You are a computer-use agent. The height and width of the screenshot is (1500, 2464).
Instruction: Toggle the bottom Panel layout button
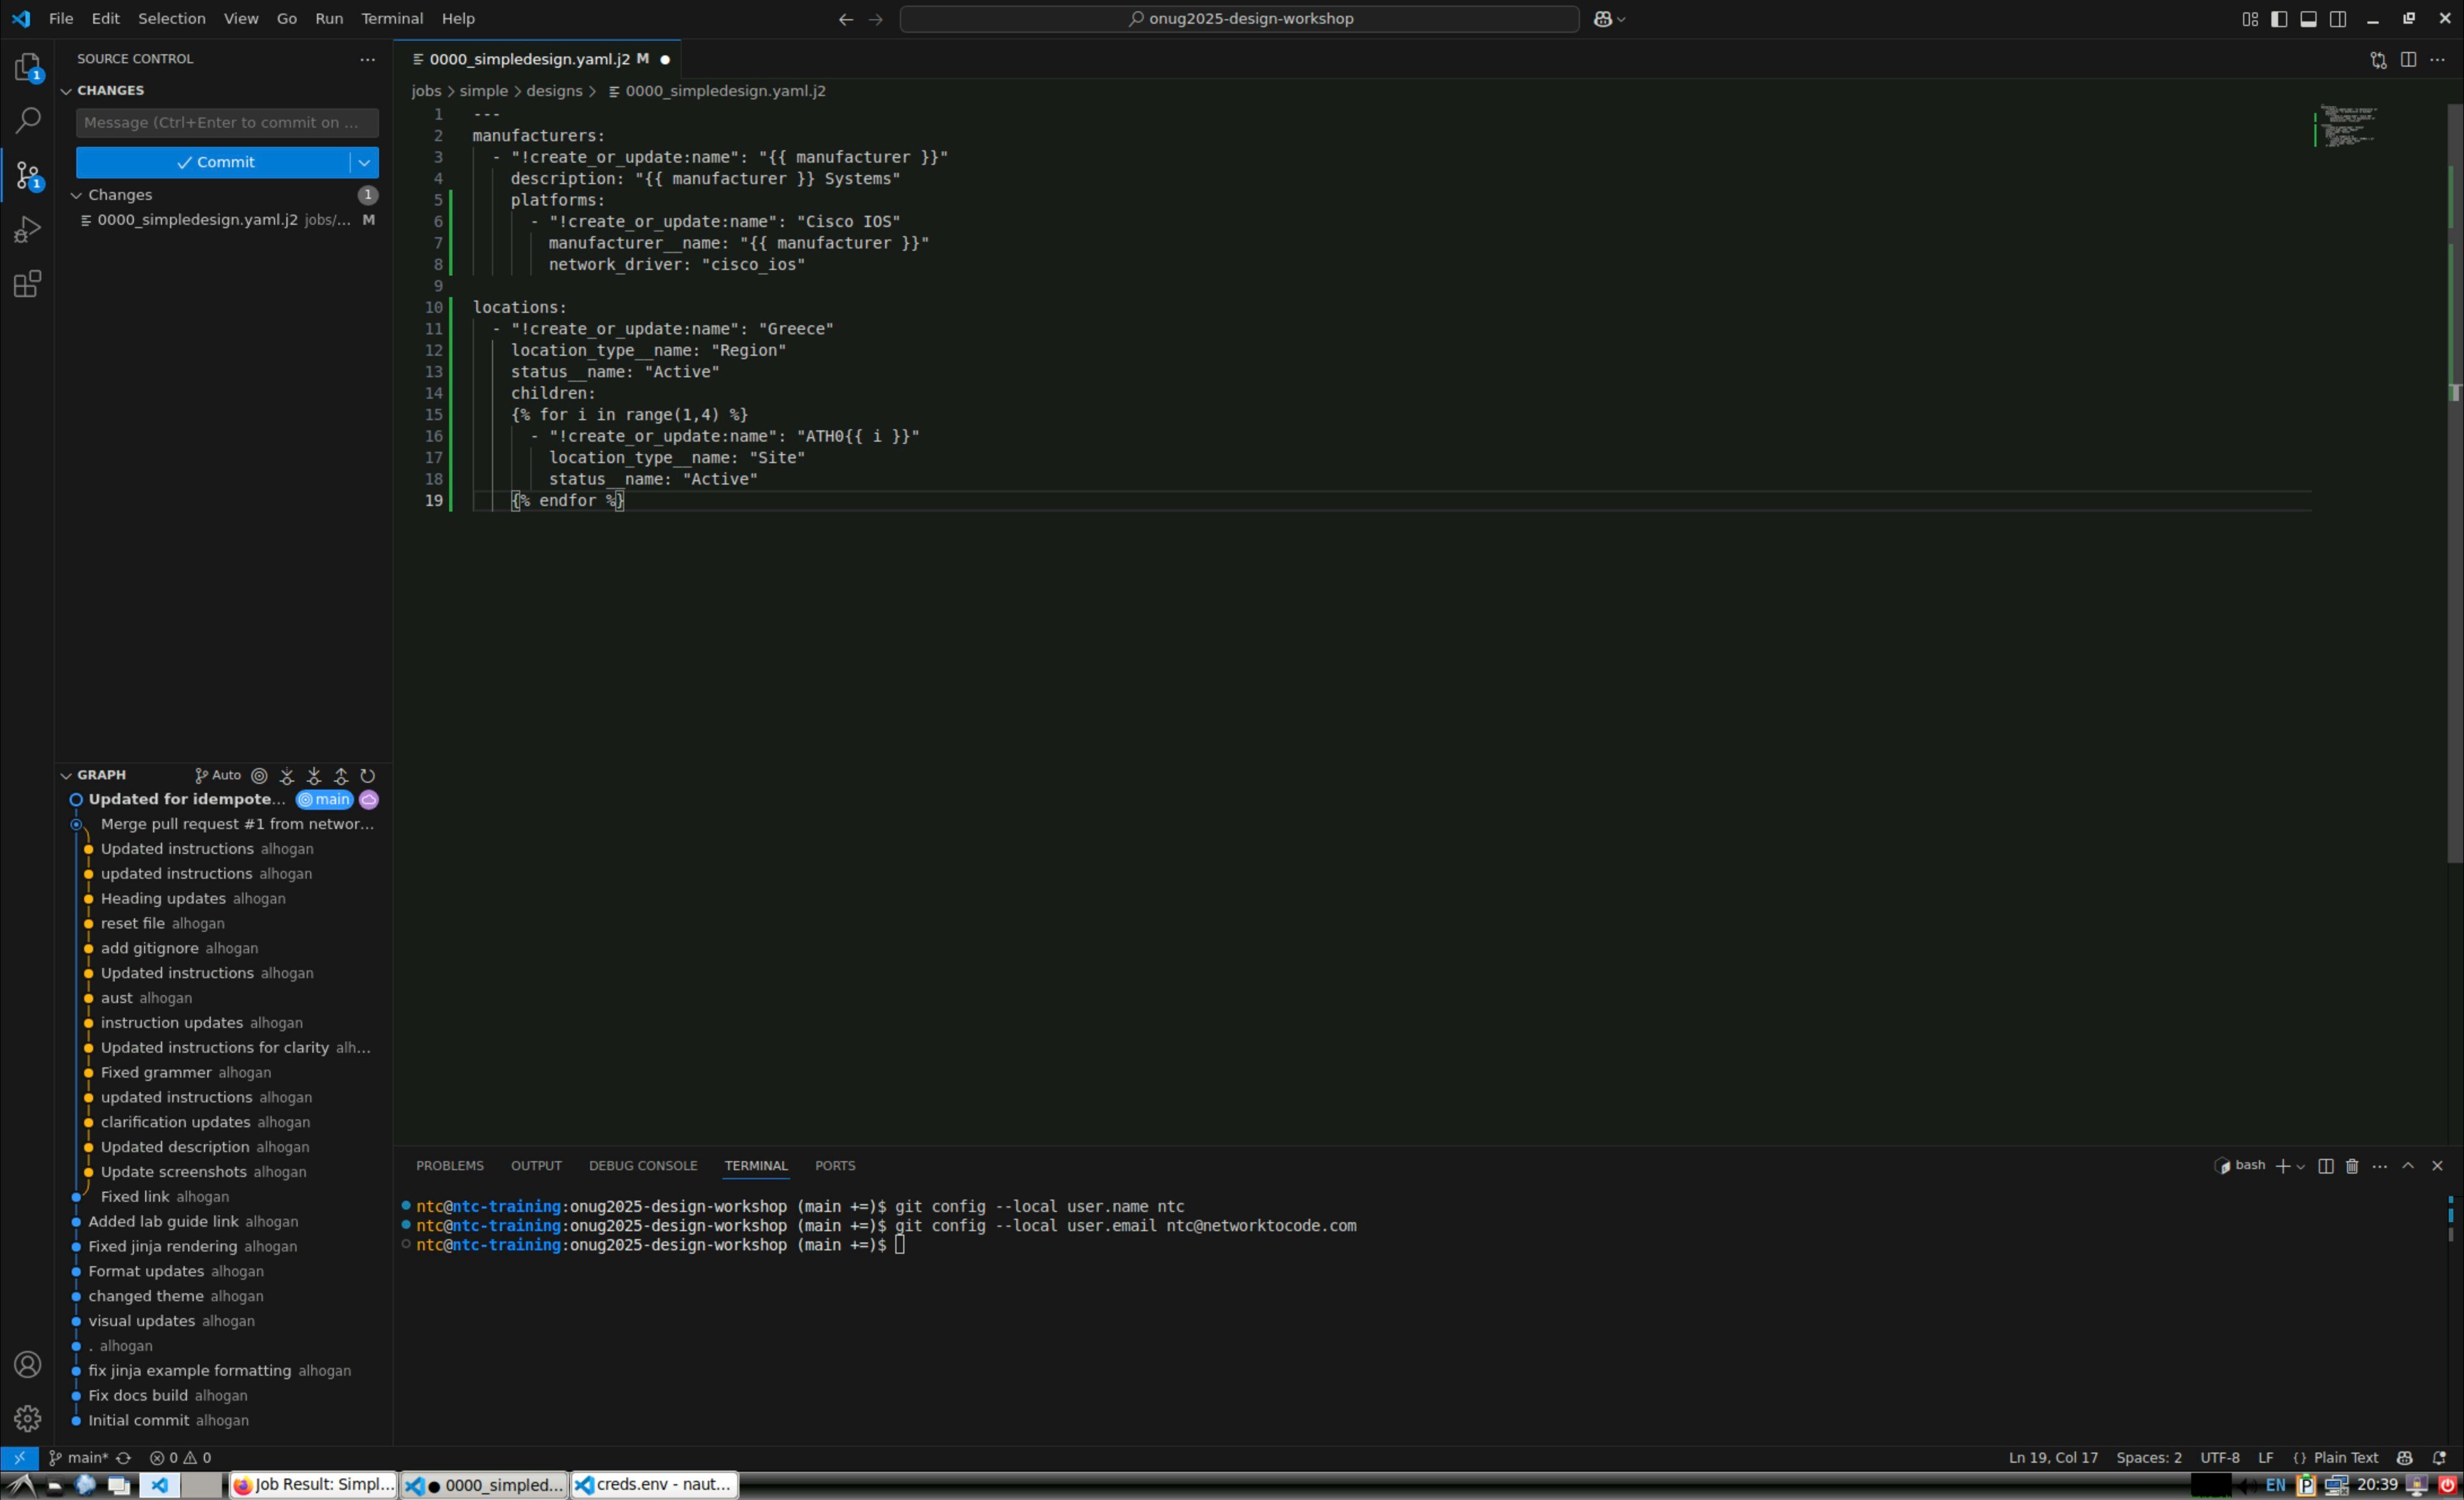point(2308,19)
